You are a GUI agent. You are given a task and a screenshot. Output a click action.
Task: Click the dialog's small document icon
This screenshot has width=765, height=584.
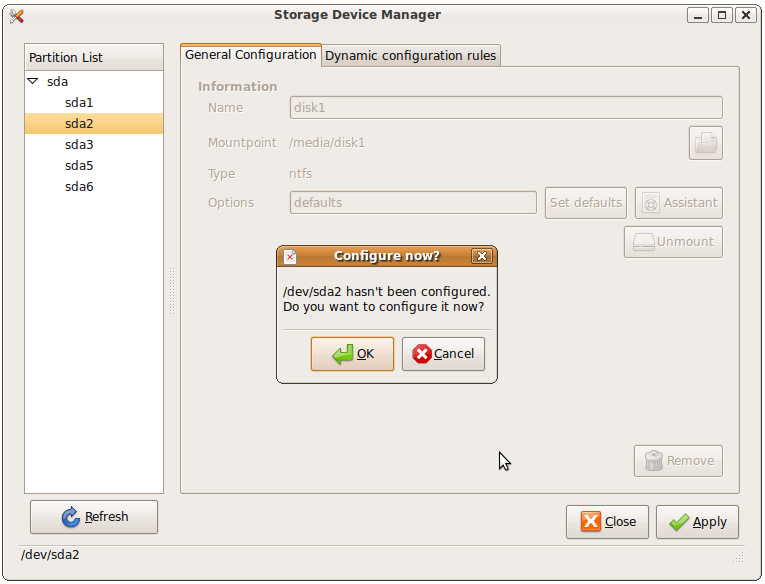point(290,257)
